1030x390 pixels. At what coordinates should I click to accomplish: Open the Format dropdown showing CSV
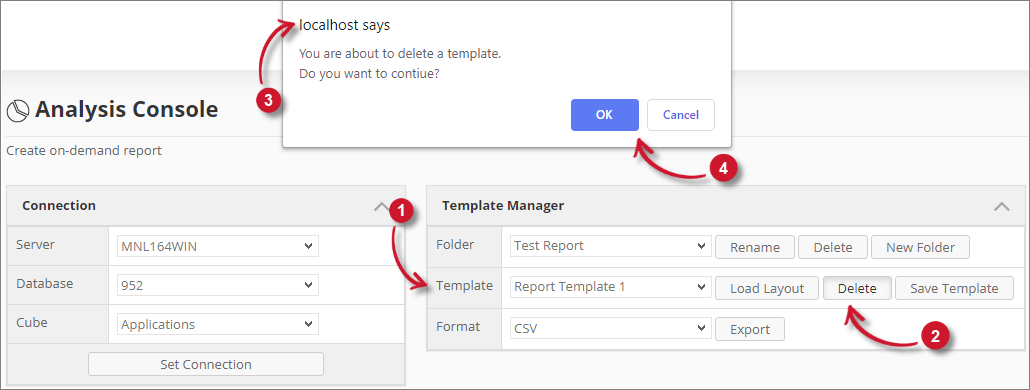pos(610,328)
